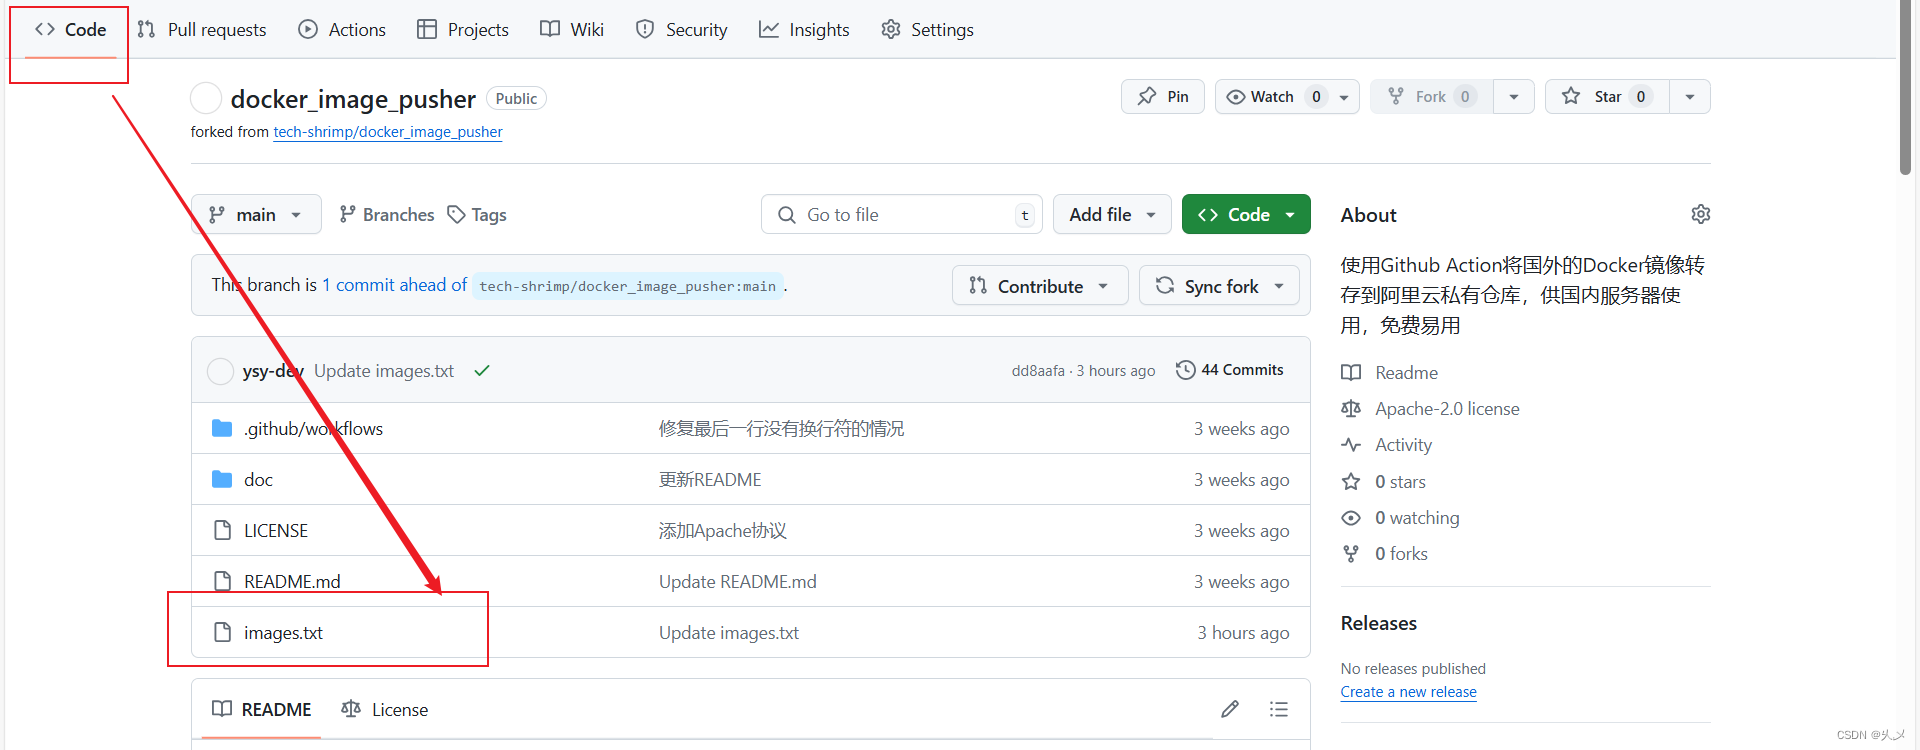Open the doc folder

258,480
